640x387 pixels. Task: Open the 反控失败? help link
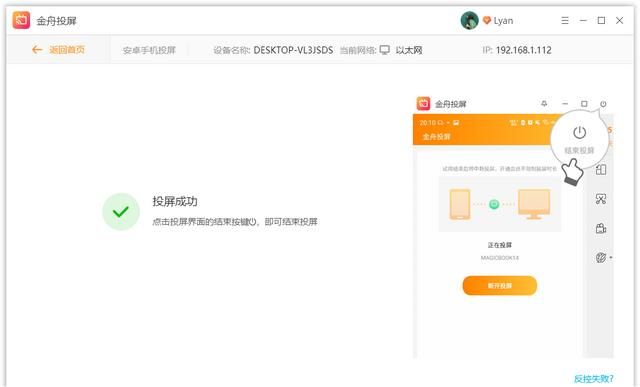pyautogui.click(x=594, y=379)
